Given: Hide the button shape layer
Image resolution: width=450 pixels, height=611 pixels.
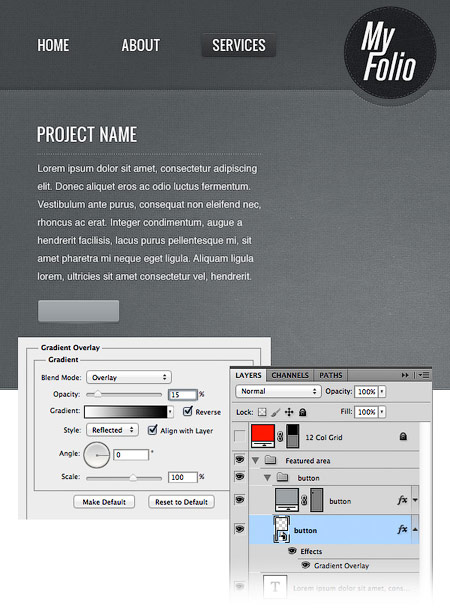Looking at the screenshot, I should tap(240, 500).
